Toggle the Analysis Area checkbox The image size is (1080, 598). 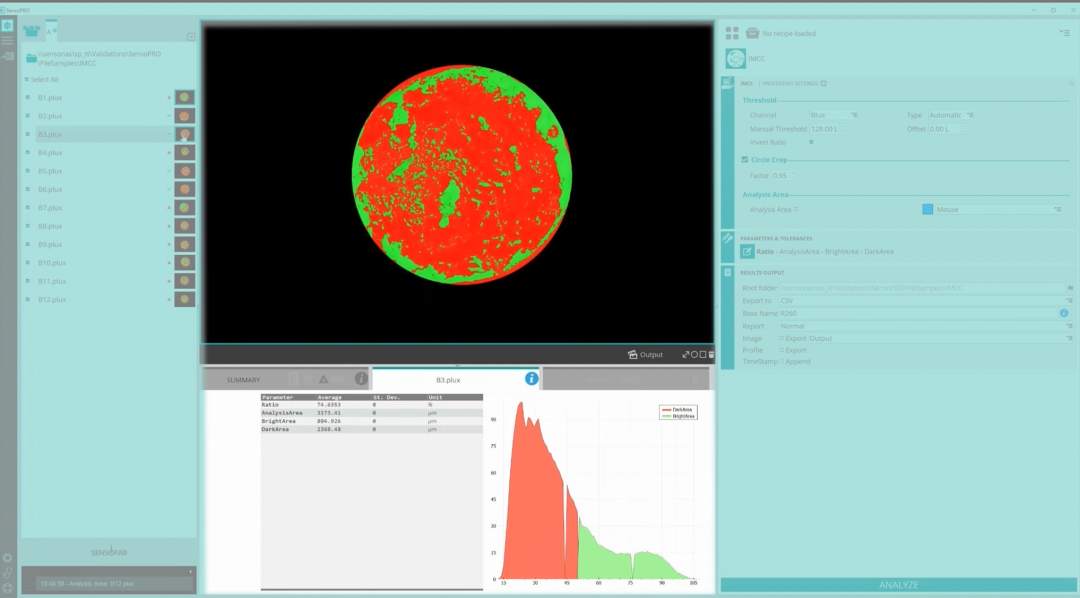tap(796, 209)
